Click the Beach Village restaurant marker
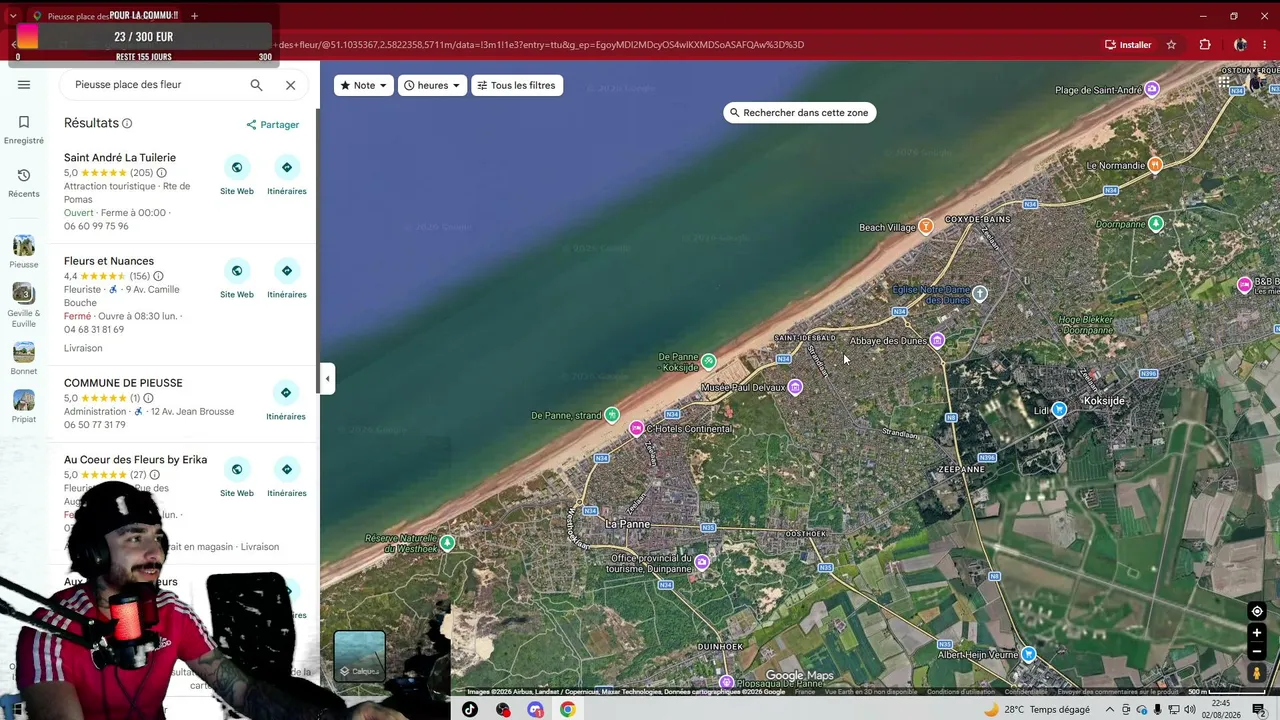 926,227
